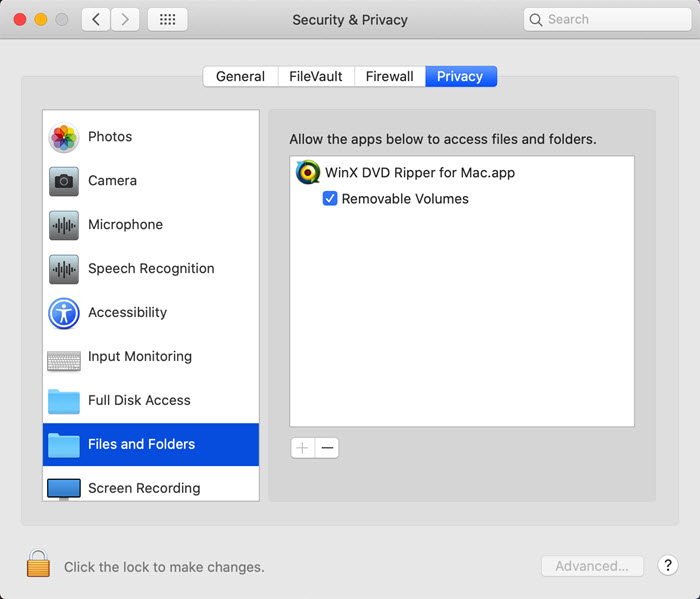This screenshot has width=700, height=599.
Task: Click the Files and Folders folder icon
Action: pyautogui.click(x=64, y=445)
